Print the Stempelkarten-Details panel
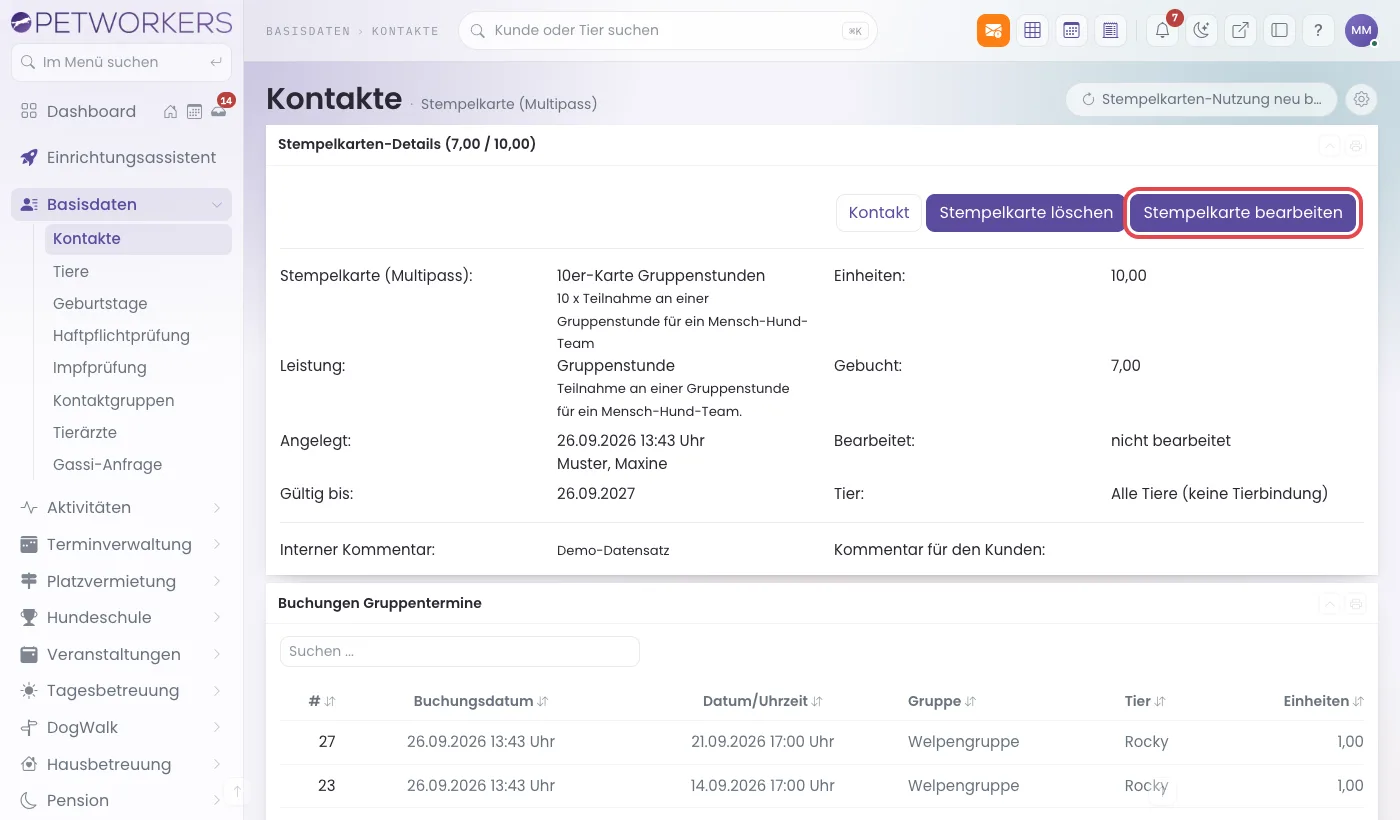The width and height of the screenshot is (1400, 820). (x=1356, y=145)
